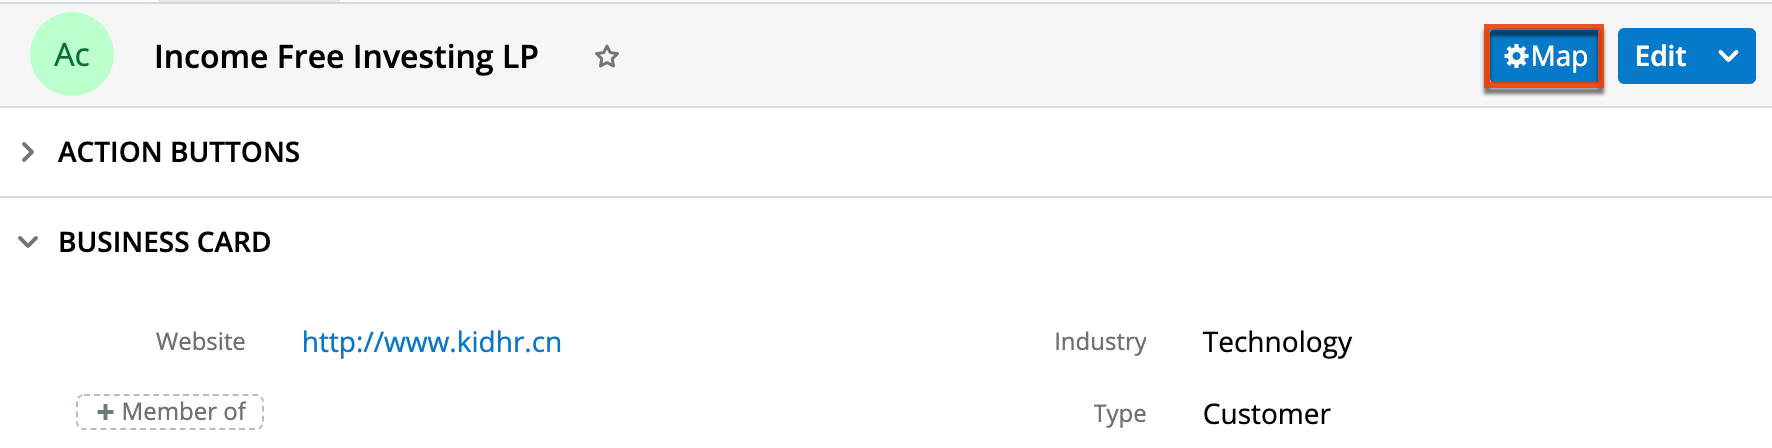Open the http://www.kidhr.cn website link
The width and height of the screenshot is (1772, 448).
click(x=431, y=342)
